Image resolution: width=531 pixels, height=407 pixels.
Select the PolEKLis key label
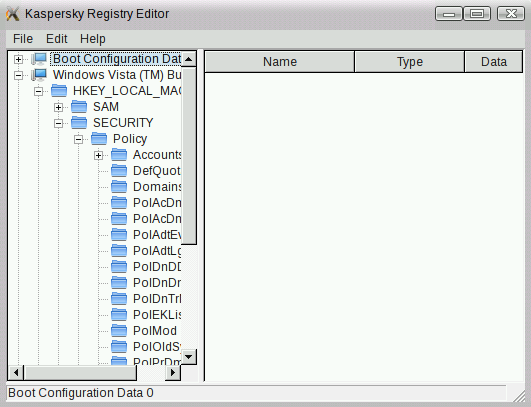(x=157, y=315)
